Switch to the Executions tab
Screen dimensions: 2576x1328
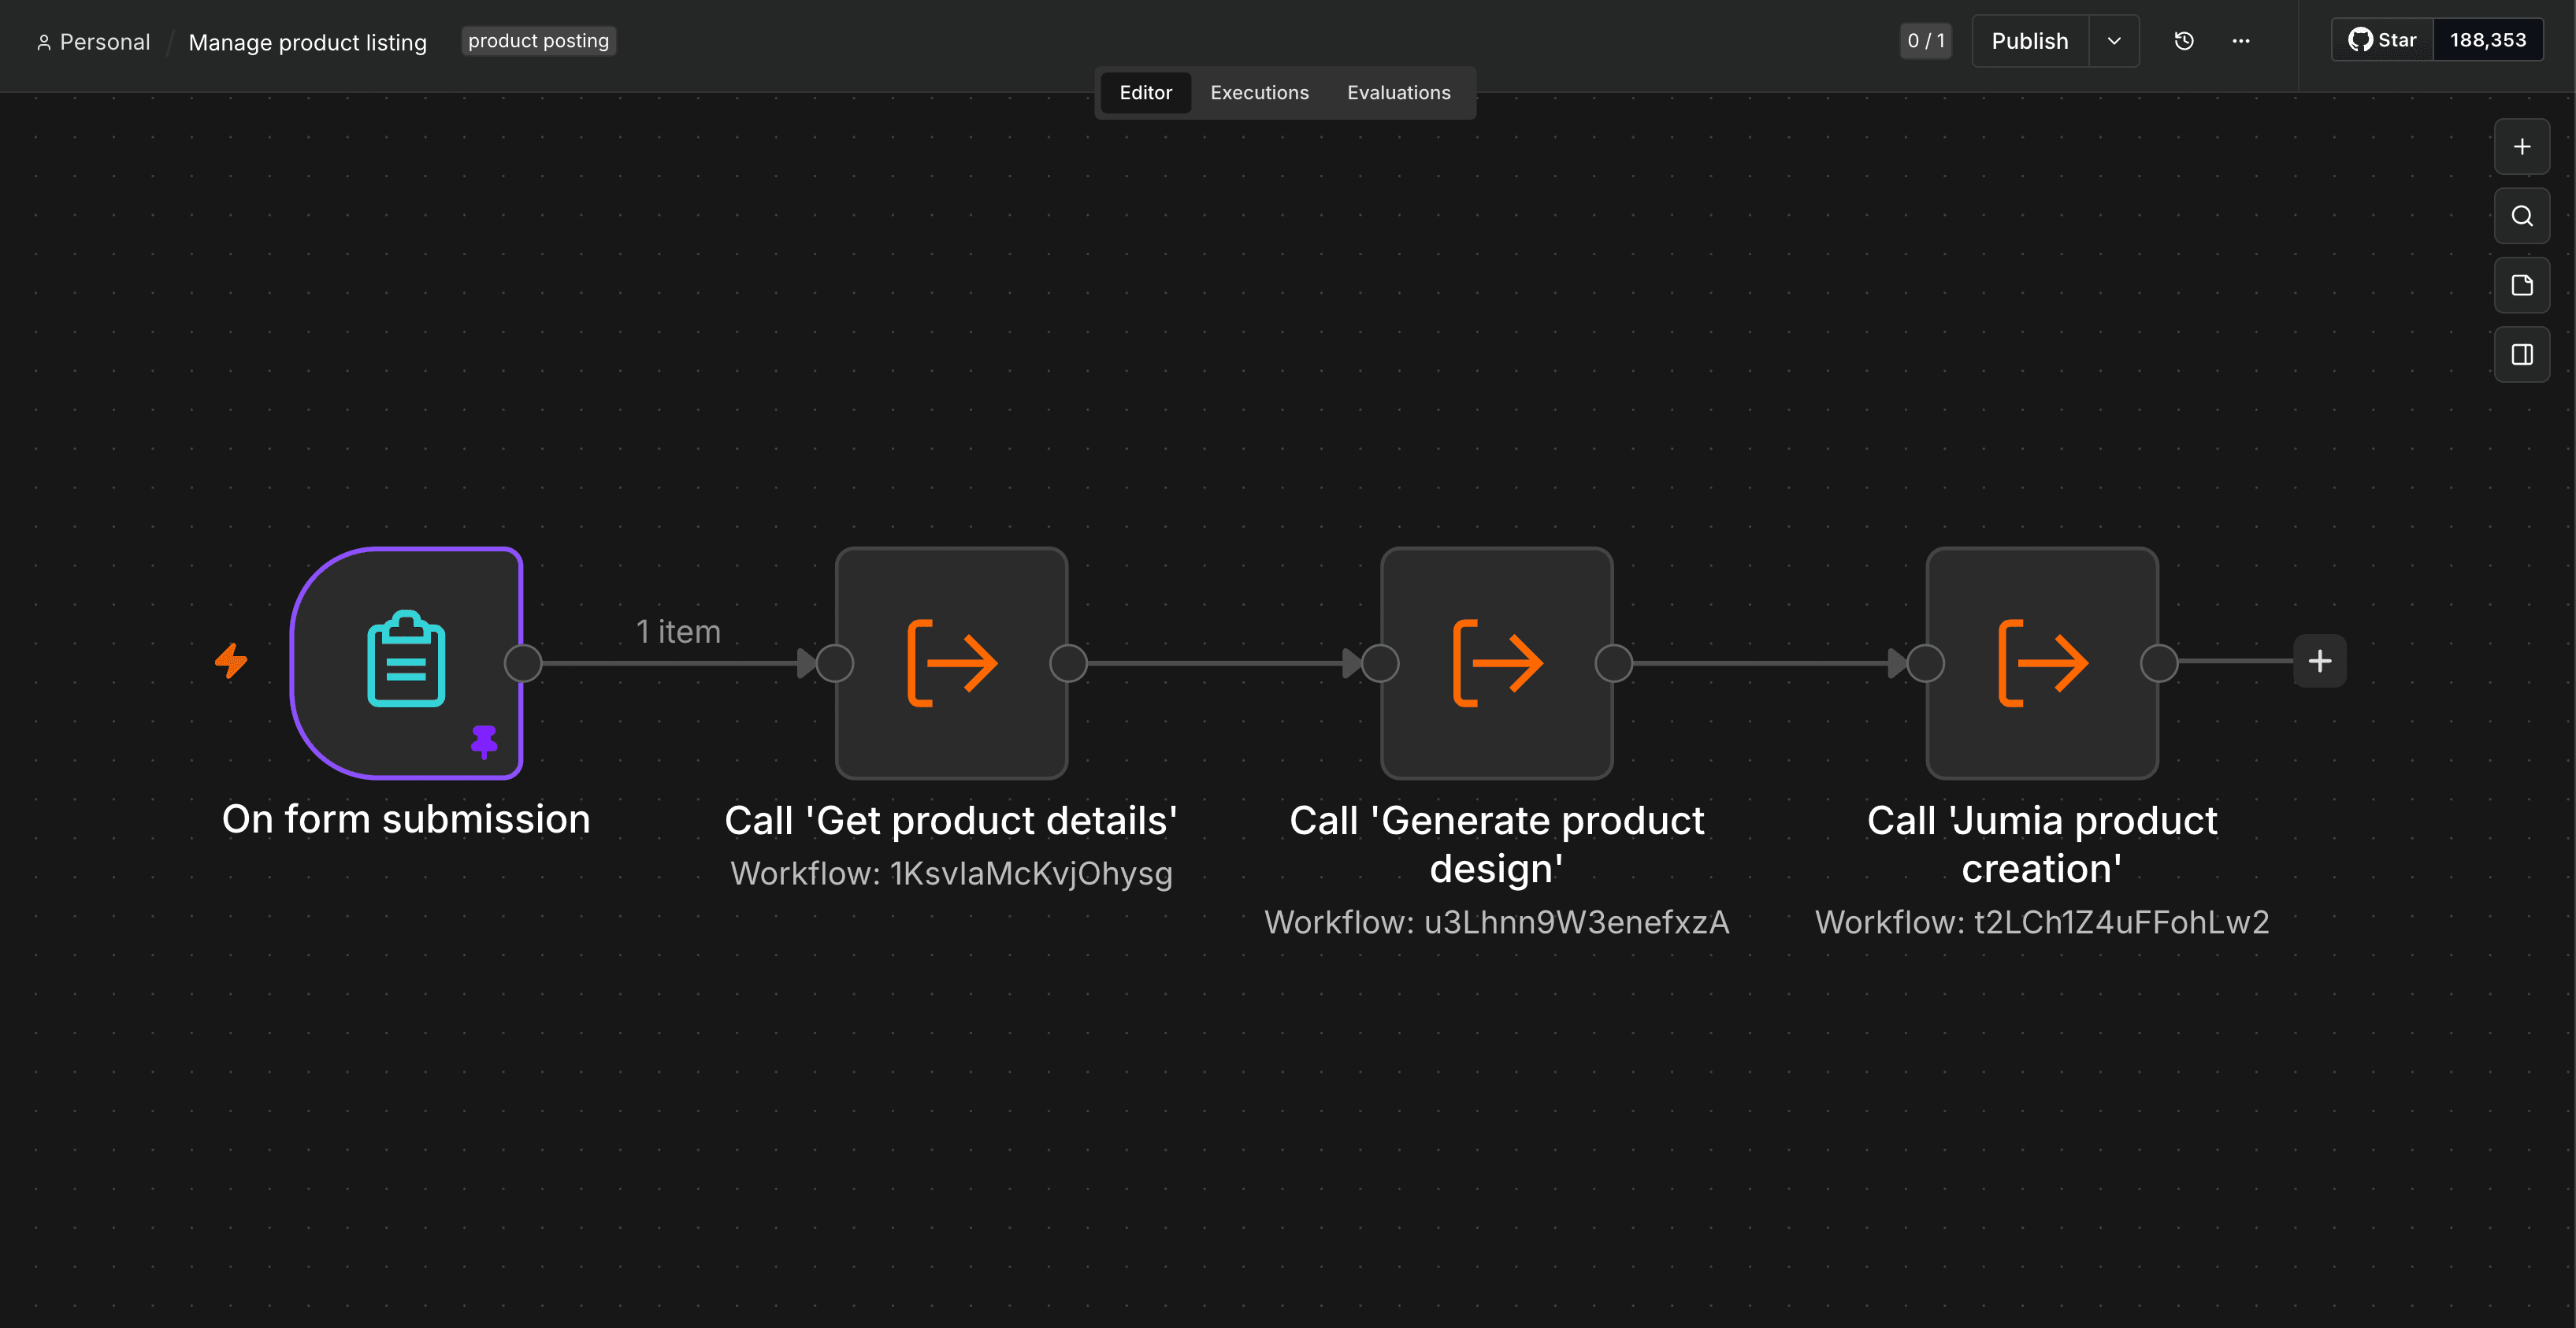(x=1259, y=92)
